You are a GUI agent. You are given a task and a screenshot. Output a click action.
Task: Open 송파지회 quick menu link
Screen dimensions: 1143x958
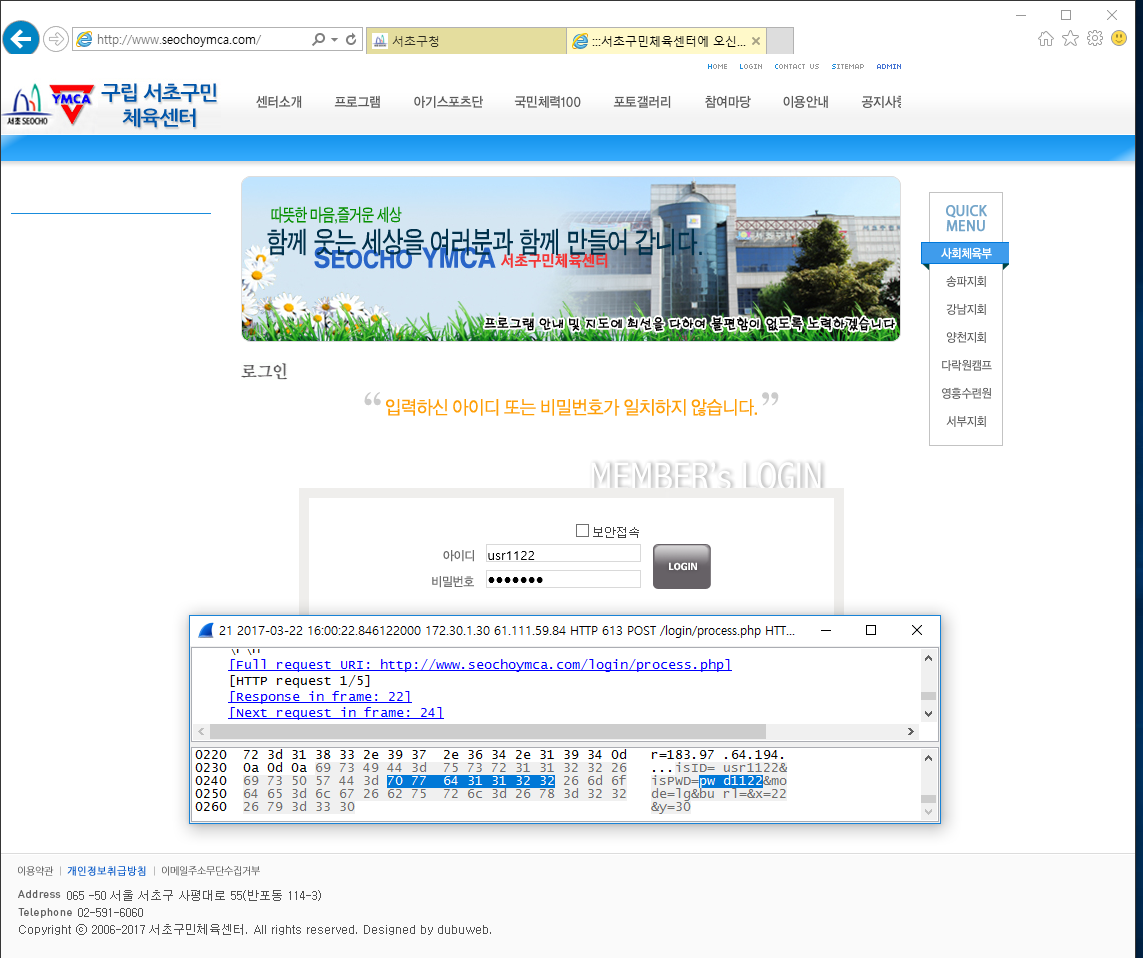[x=966, y=281]
